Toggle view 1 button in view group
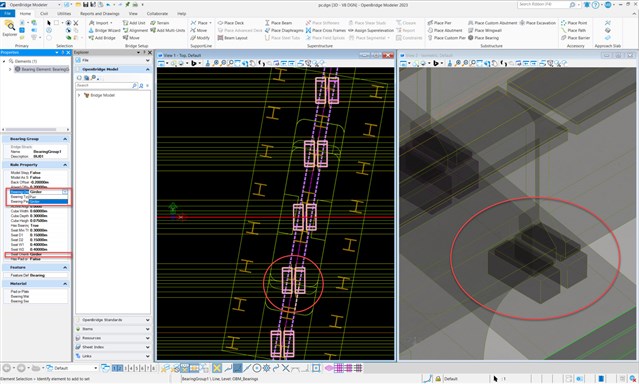Viewport: 639px width, 384px height. pyautogui.click(x=115, y=368)
